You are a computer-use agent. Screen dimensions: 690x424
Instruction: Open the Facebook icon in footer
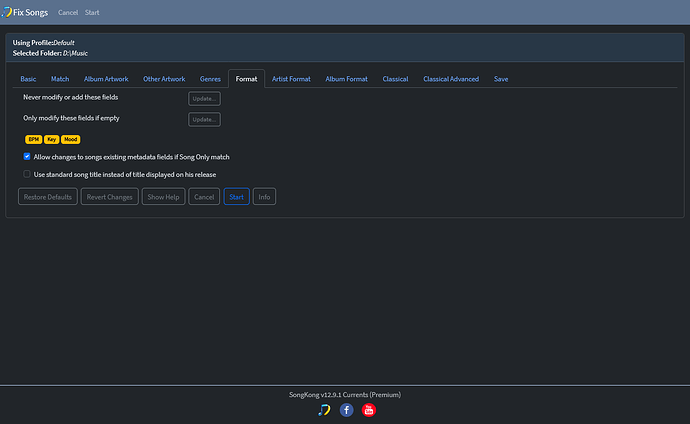point(346,410)
